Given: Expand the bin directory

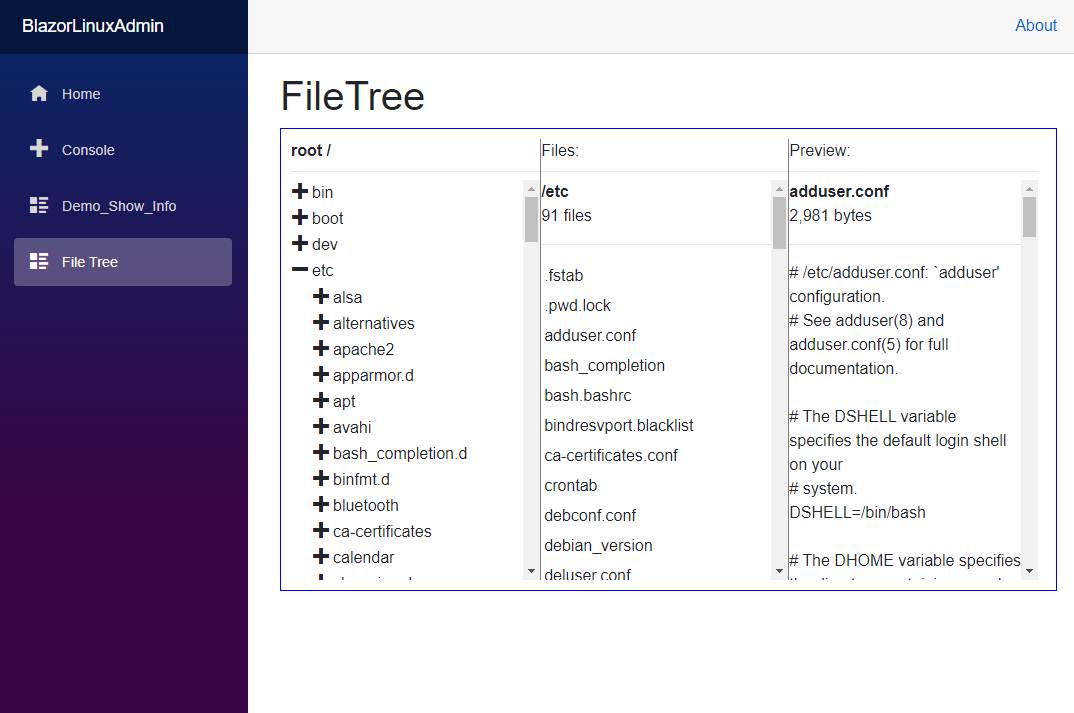Looking at the screenshot, I should click(x=298, y=192).
